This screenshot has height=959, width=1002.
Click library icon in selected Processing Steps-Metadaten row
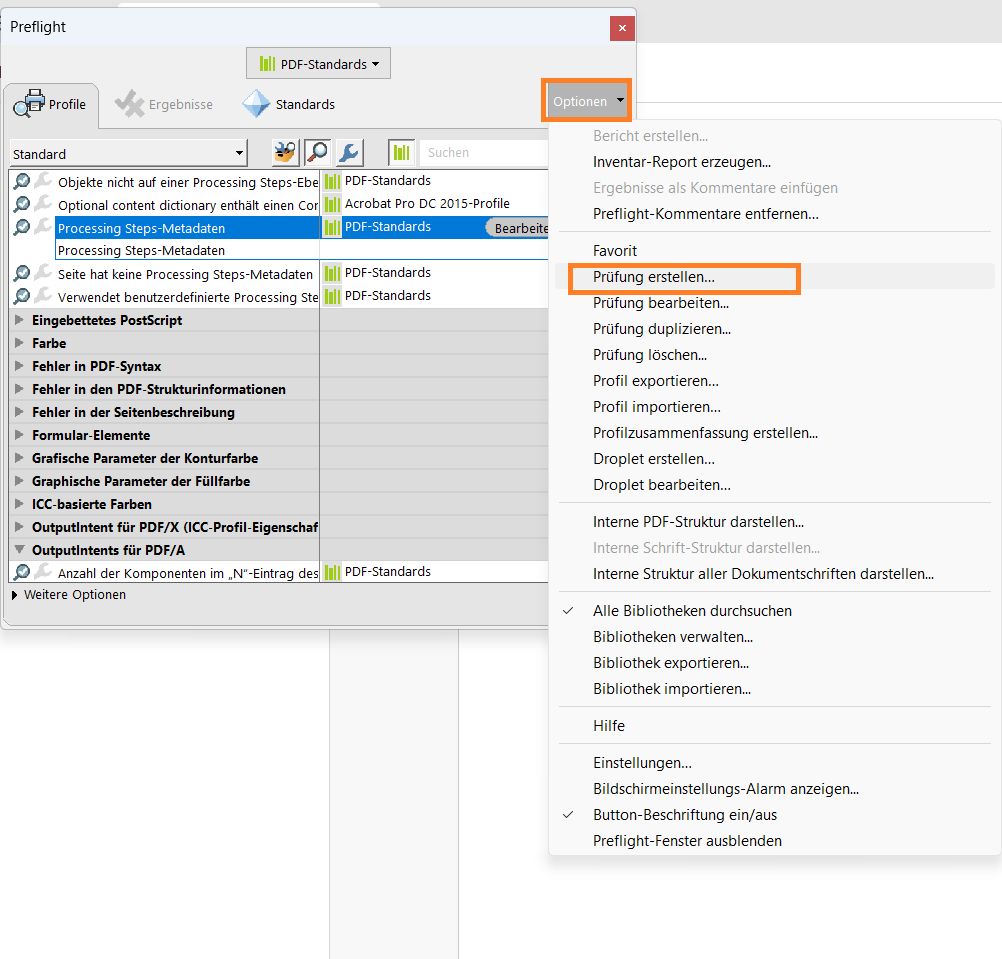click(332, 227)
